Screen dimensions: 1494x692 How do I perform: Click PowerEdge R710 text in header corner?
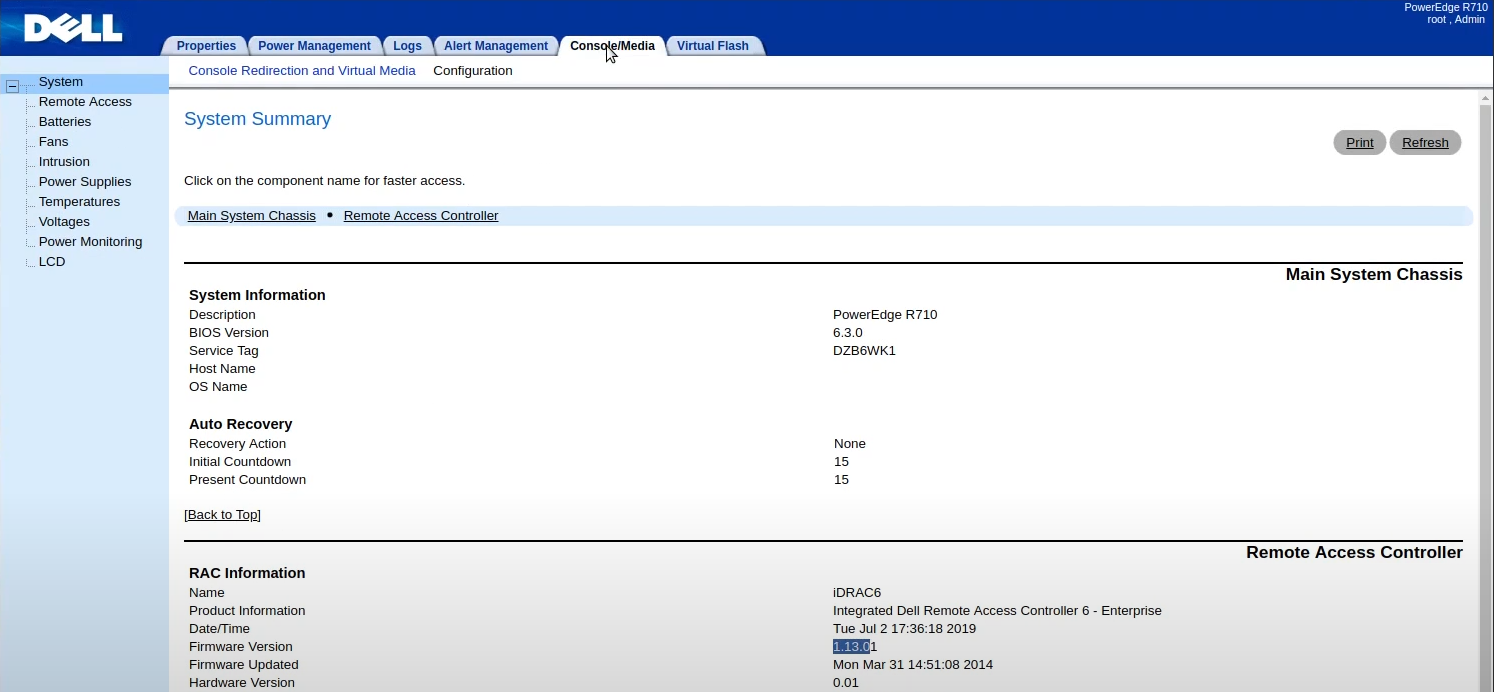point(1446,7)
